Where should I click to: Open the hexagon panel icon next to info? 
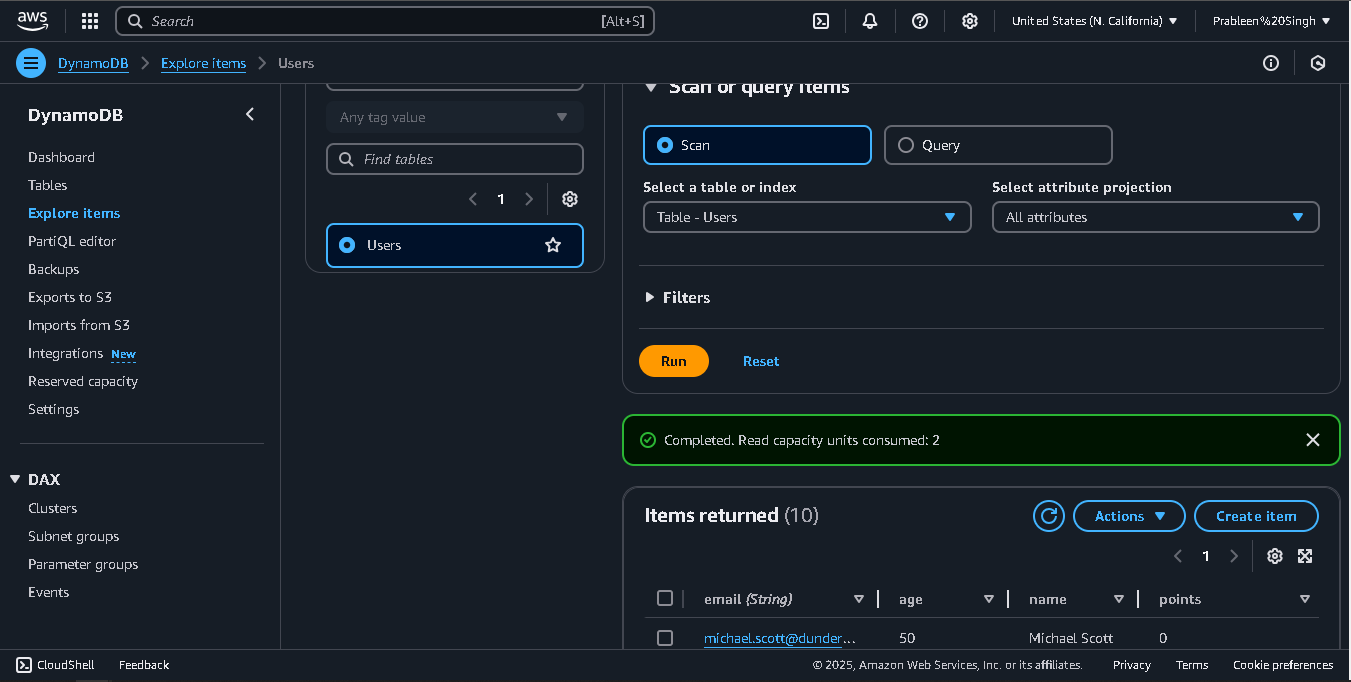coord(1318,63)
